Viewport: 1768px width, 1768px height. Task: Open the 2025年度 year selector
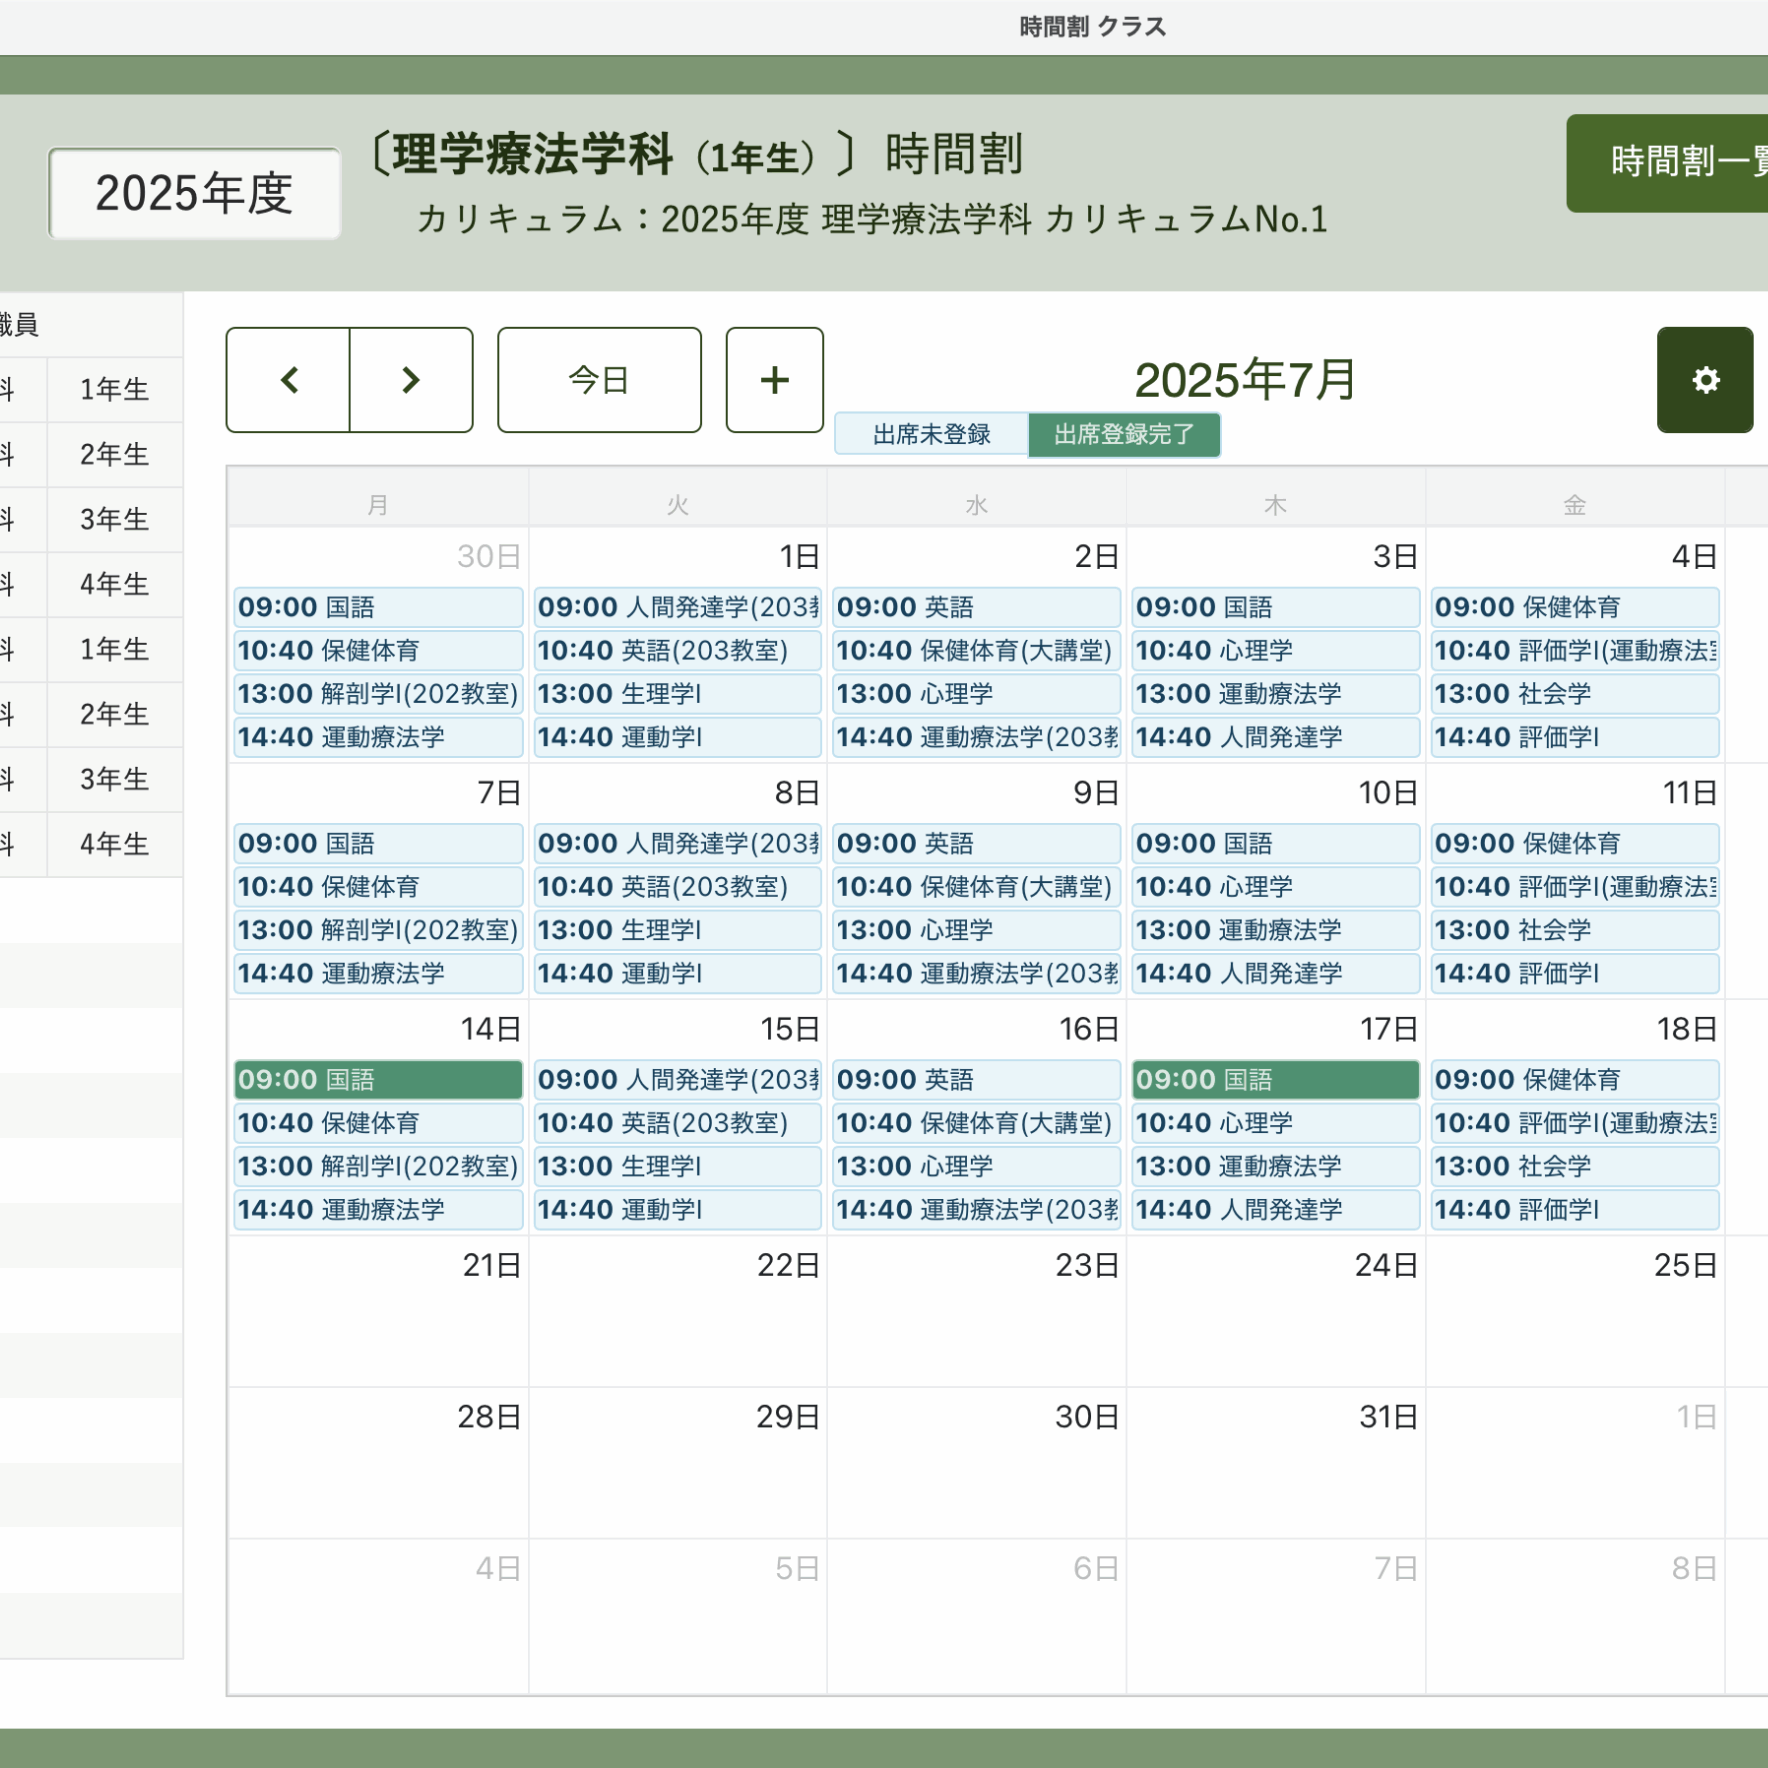195,193
